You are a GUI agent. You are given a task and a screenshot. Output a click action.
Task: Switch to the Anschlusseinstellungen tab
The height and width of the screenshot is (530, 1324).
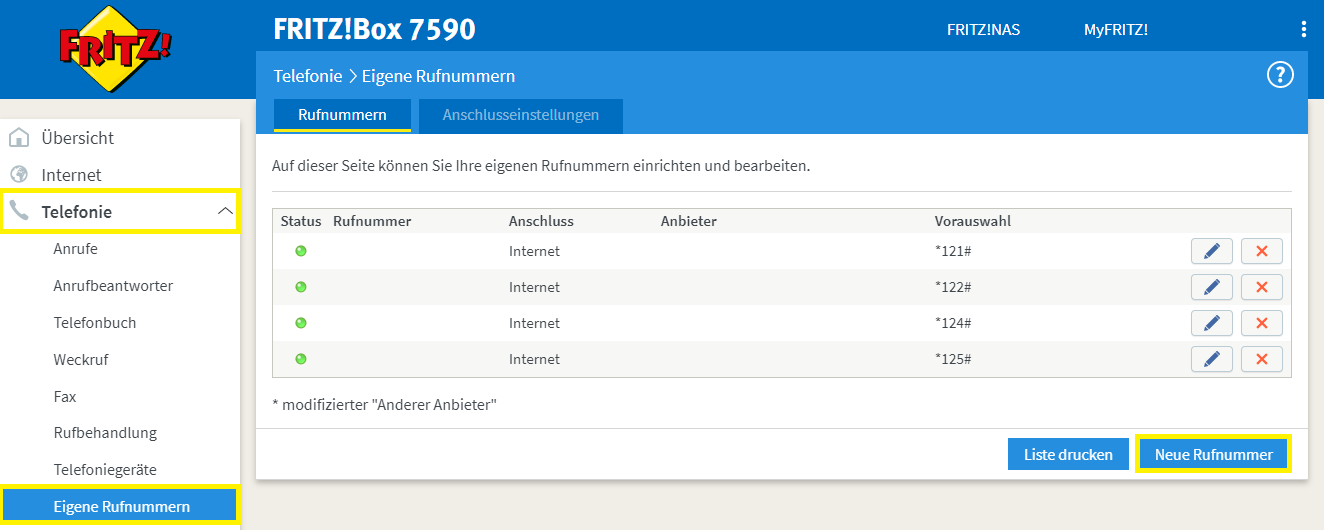pos(521,115)
